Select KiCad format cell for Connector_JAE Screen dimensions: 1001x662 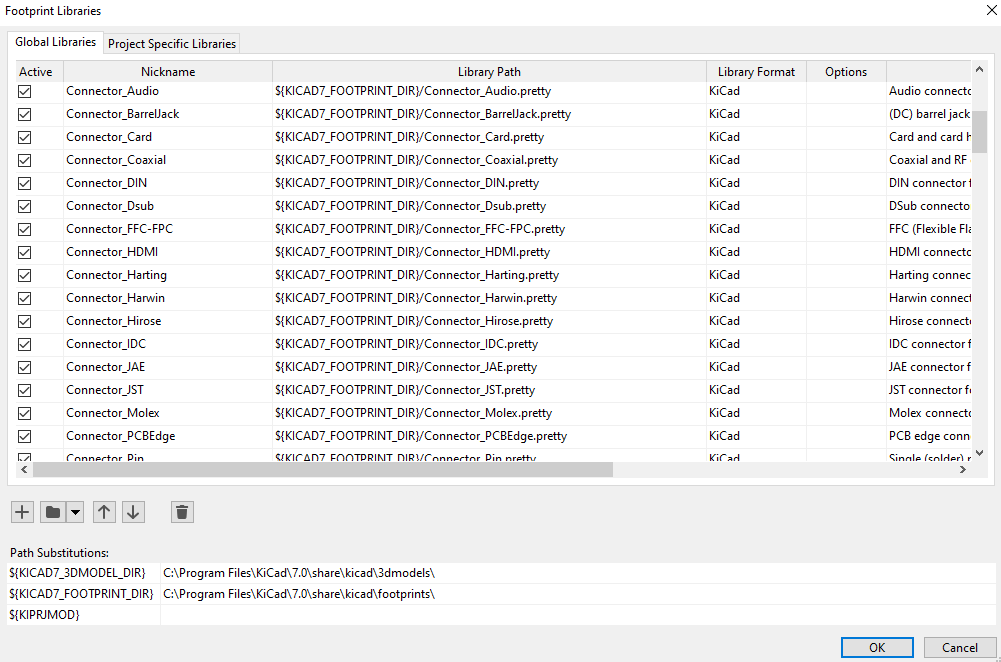point(756,367)
